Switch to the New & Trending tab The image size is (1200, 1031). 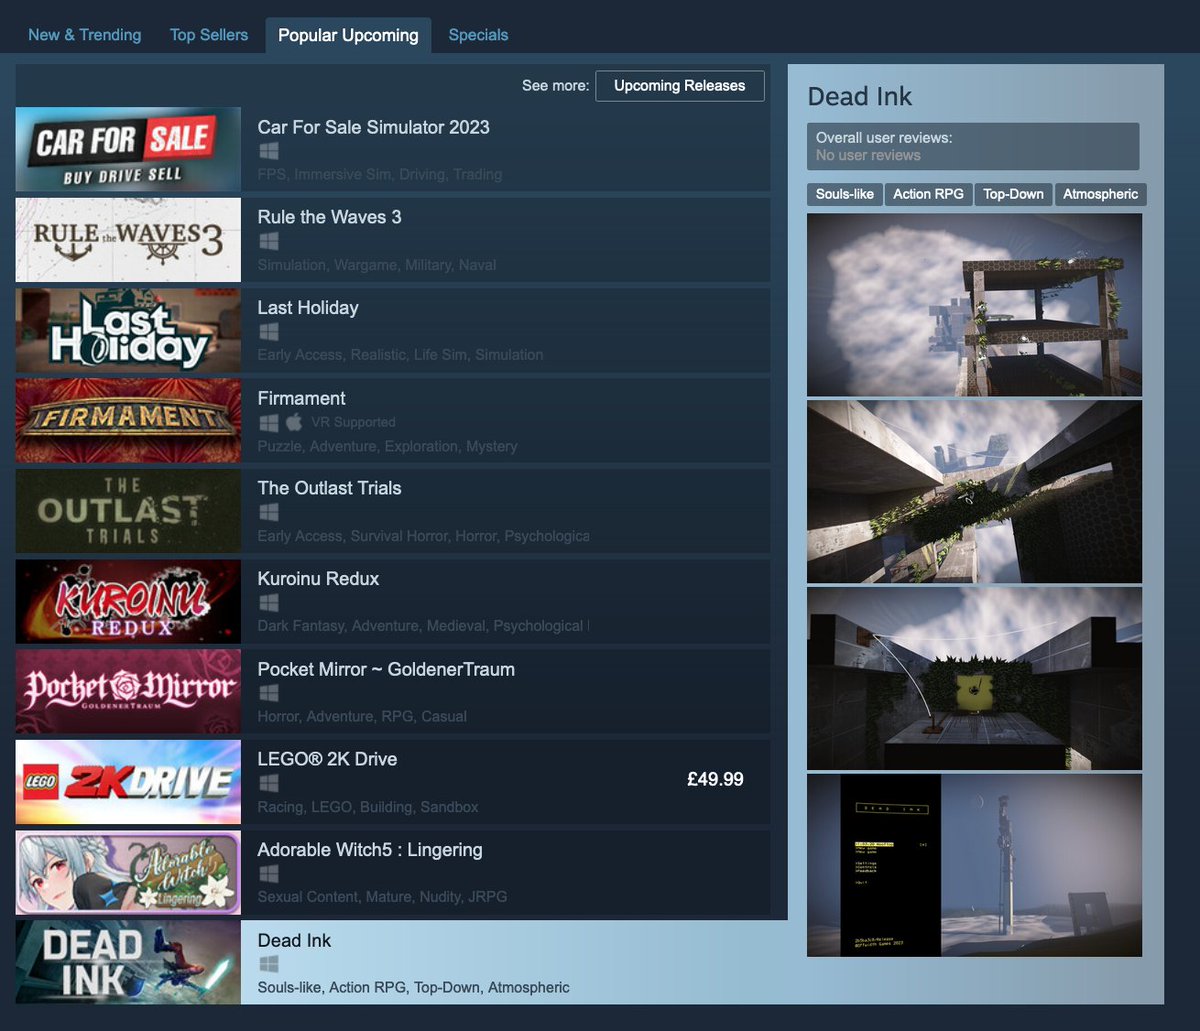click(84, 35)
